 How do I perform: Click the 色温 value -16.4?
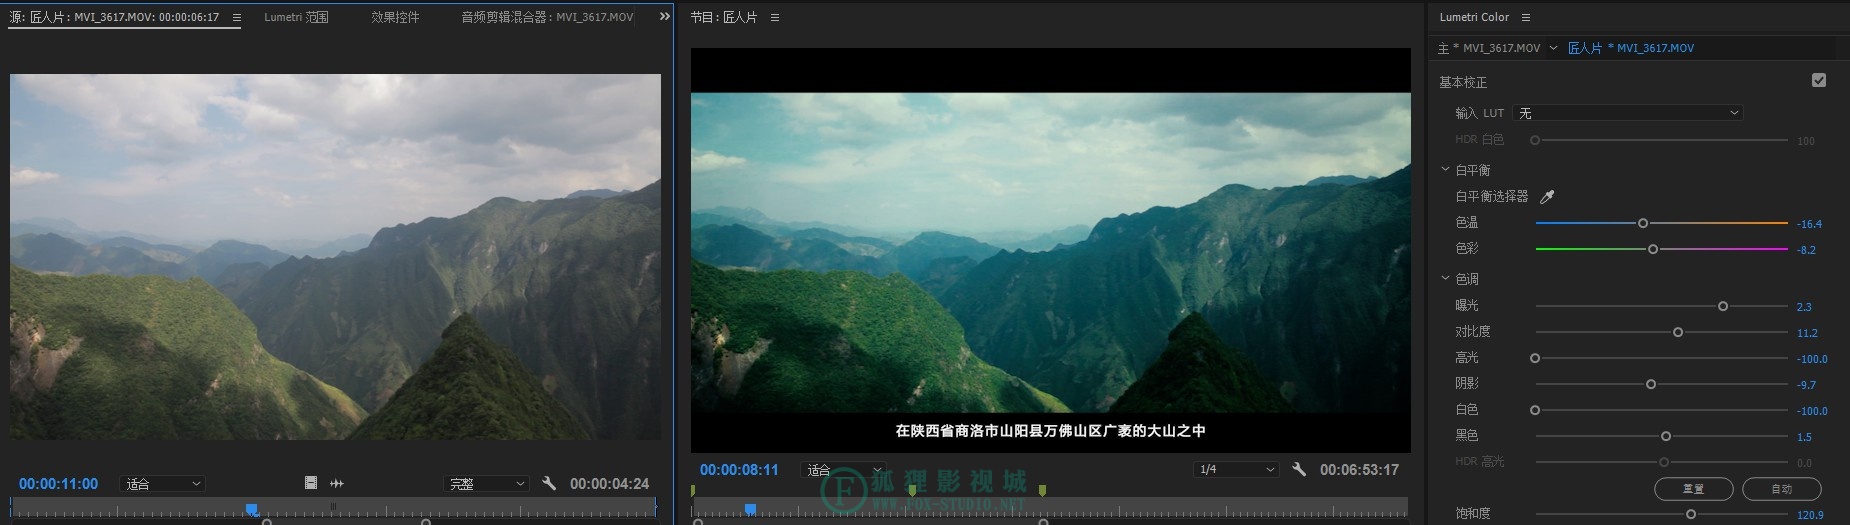pos(1809,224)
